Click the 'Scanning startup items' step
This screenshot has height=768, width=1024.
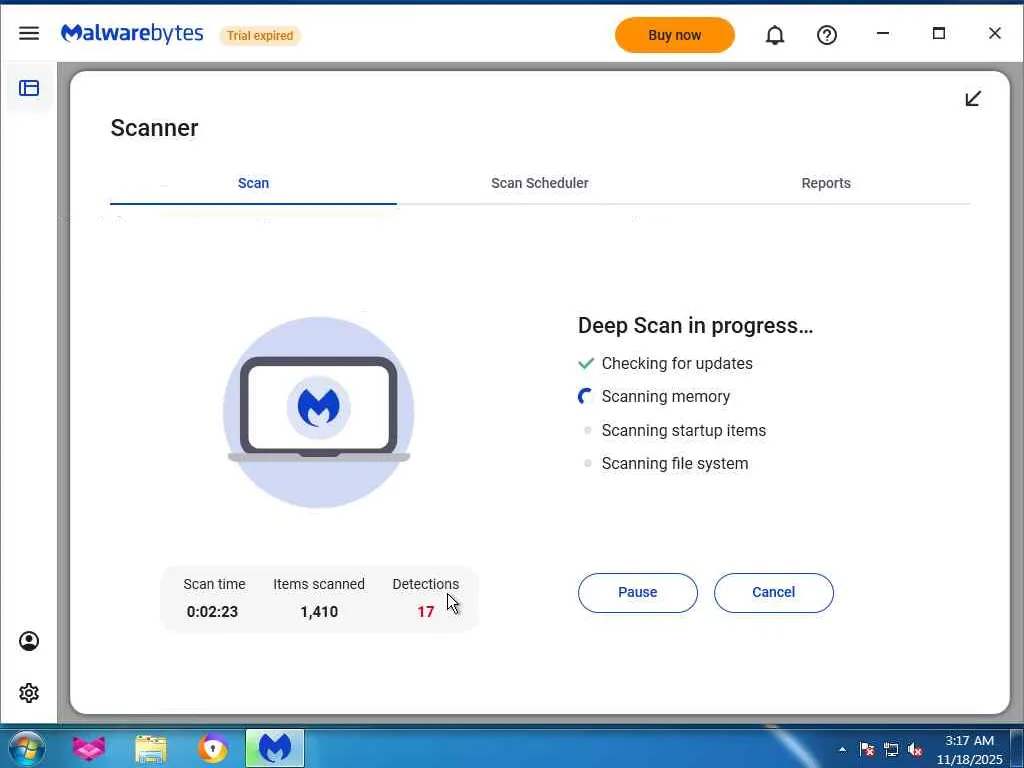[683, 430]
